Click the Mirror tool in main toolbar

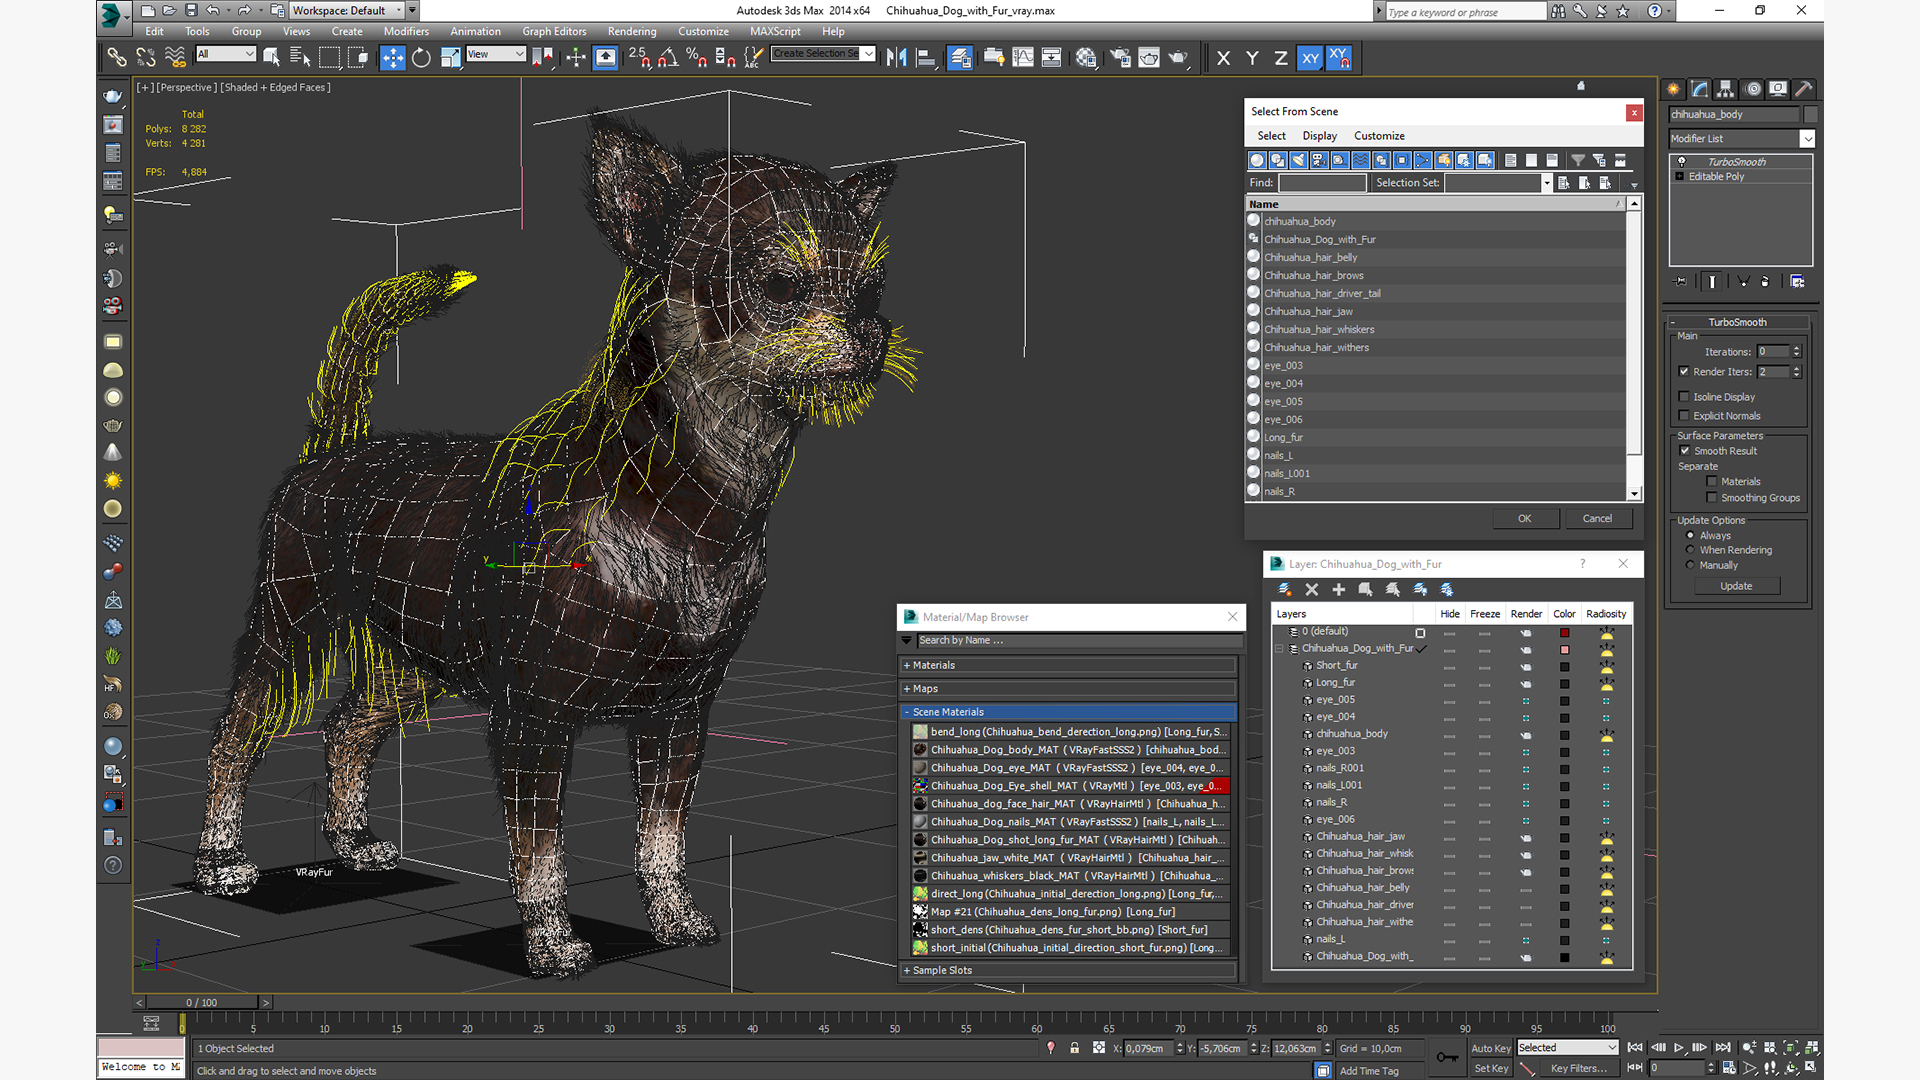click(x=897, y=58)
